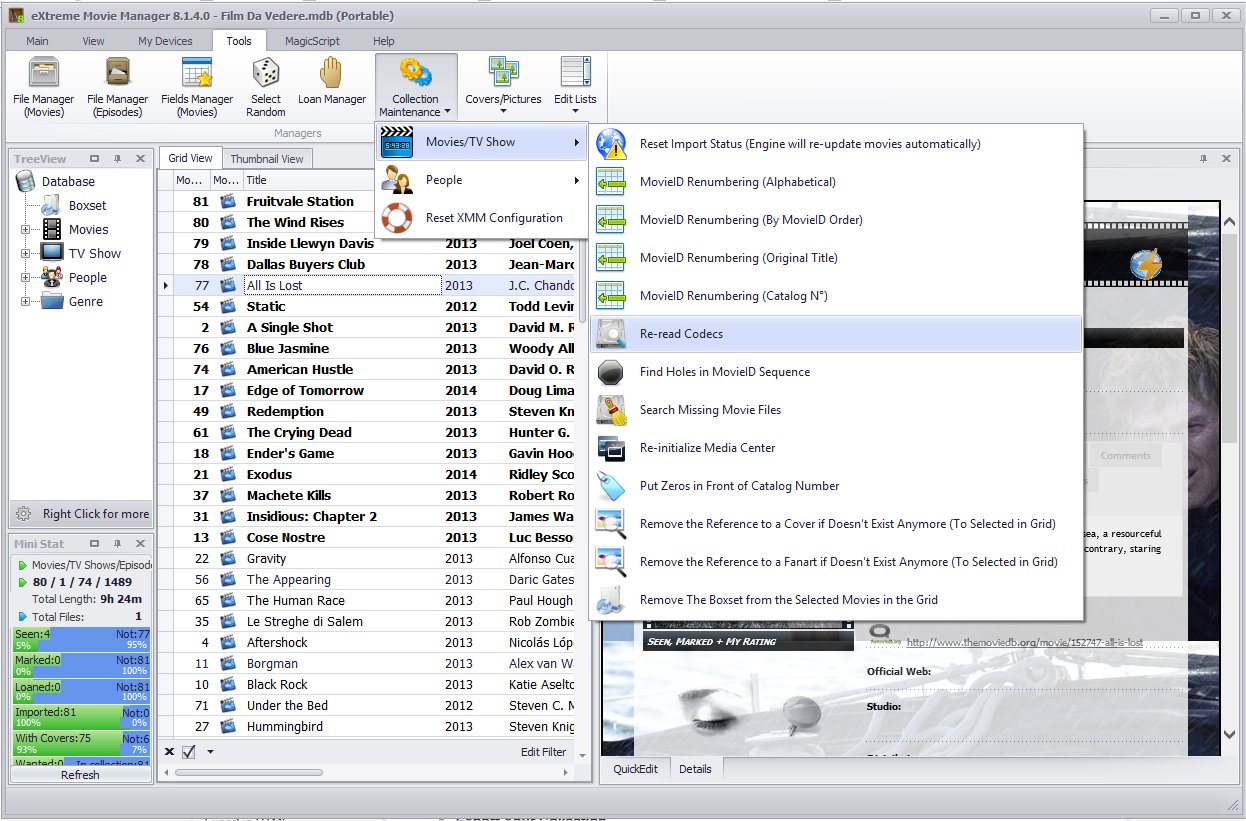The height and width of the screenshot is (821, 1246).
Task: Choose Find Holes in MovieID Sequence
Action: pos(724,372)
